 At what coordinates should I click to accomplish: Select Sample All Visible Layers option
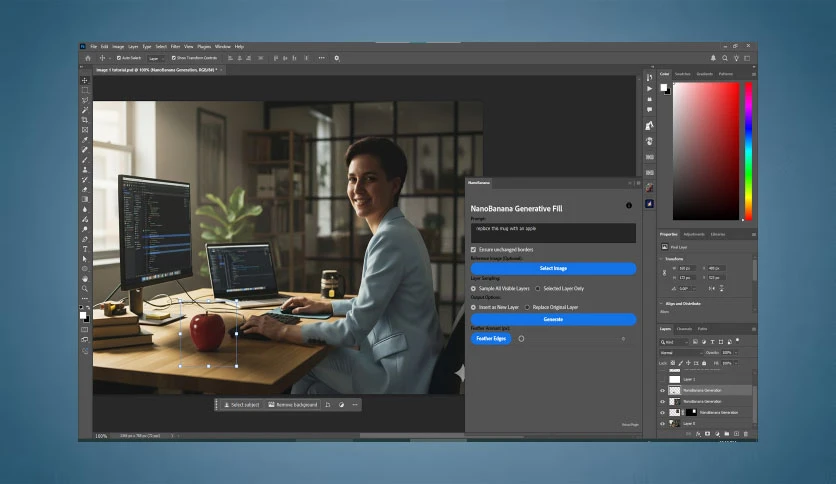[x=473, y=288]
